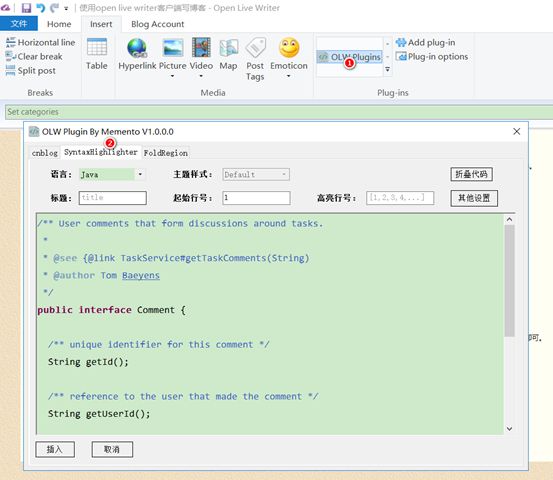Click the scroll up arrow in code area

[509, 219]
